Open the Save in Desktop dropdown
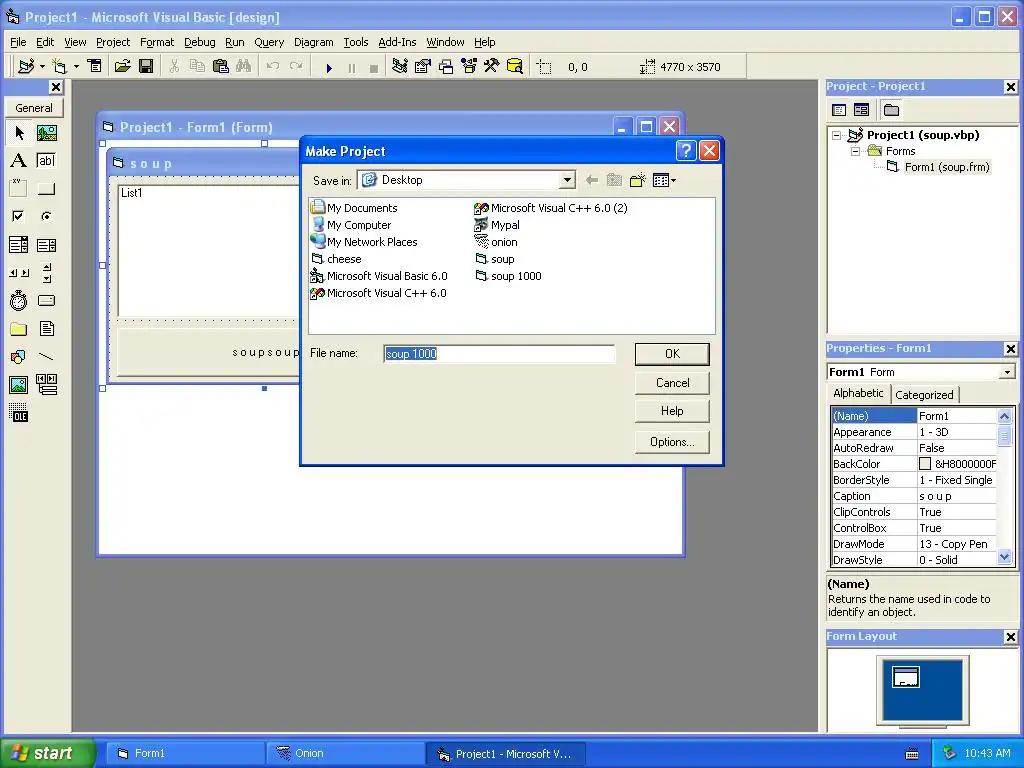The width and height of the screenshot is (1024, 768). [567, 180]
